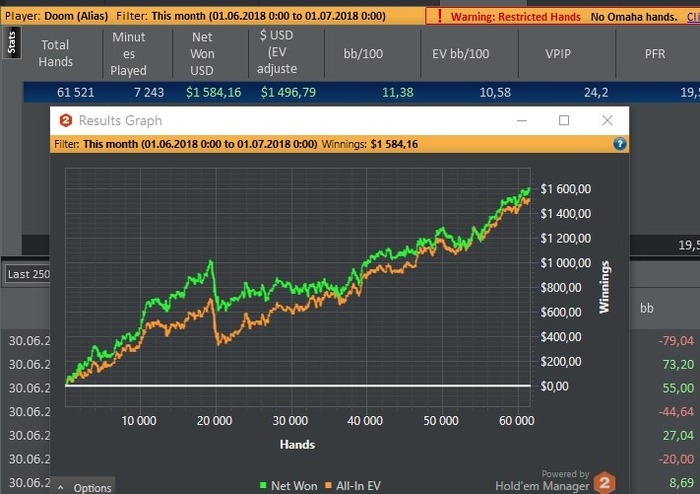Follow the truncated link after No Omaha hands
This screenshot has height=494, width=700.
(693, 17)
